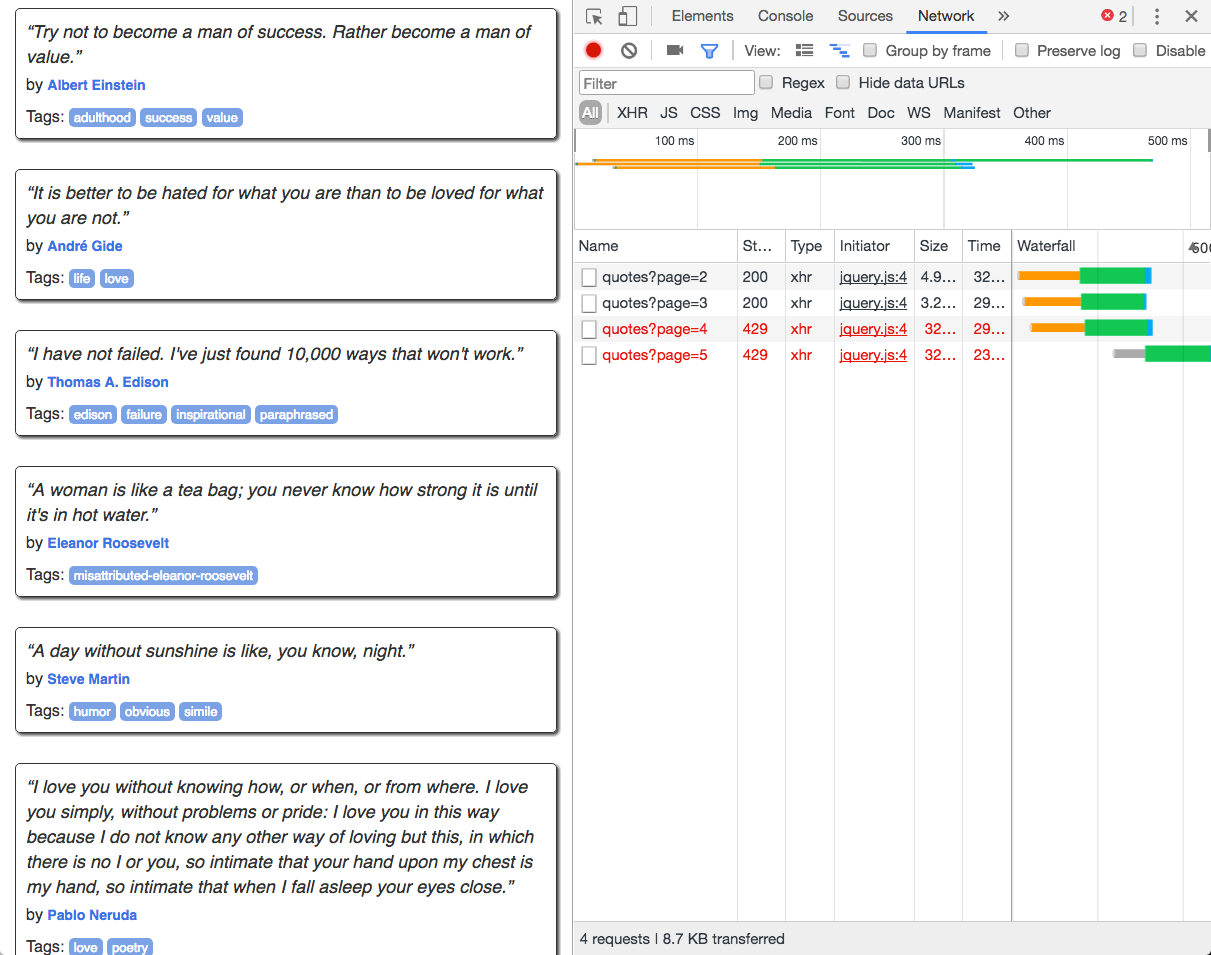The image size is (1211, 955).
Task: Open jquery.js:4 initiator for quotes?page=4
Action: 873,329
